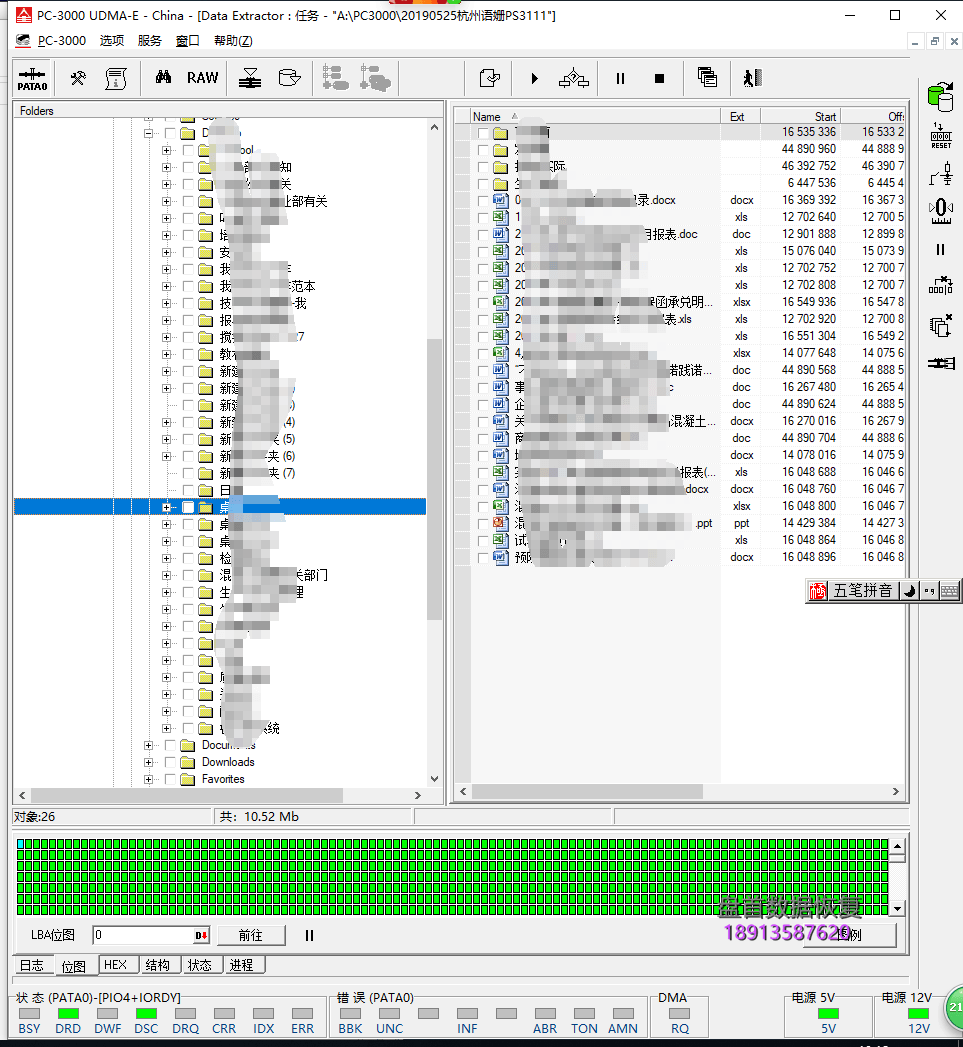Click the PATA0 port selector icon
The width and height of the screenshot is (963, 1047).
pos(32,79)
